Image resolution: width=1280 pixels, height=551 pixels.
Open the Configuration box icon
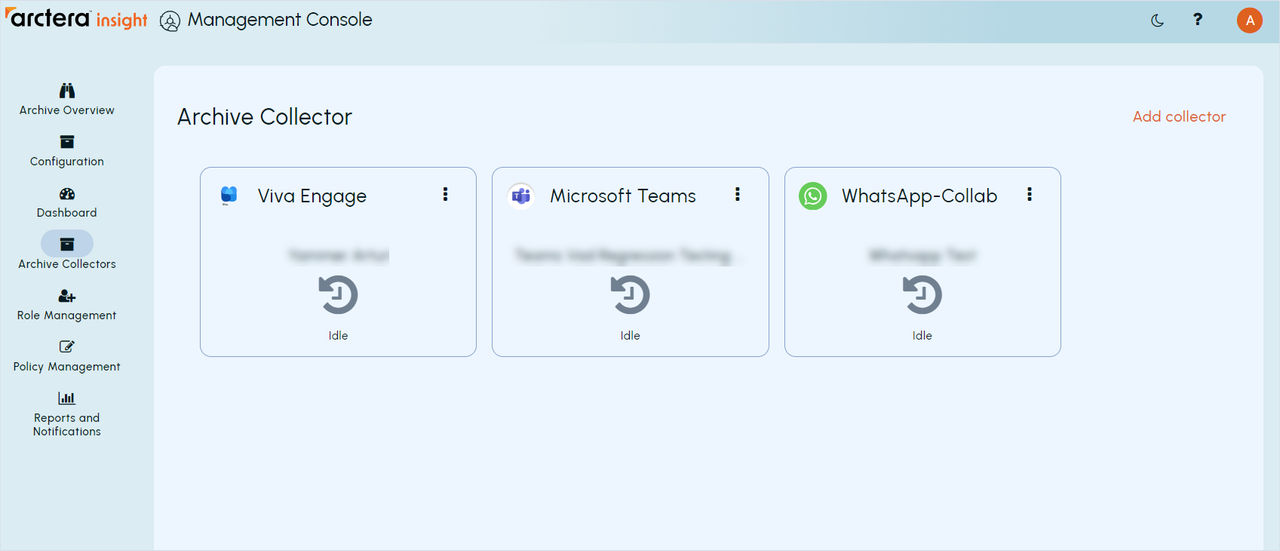(67, 142)
